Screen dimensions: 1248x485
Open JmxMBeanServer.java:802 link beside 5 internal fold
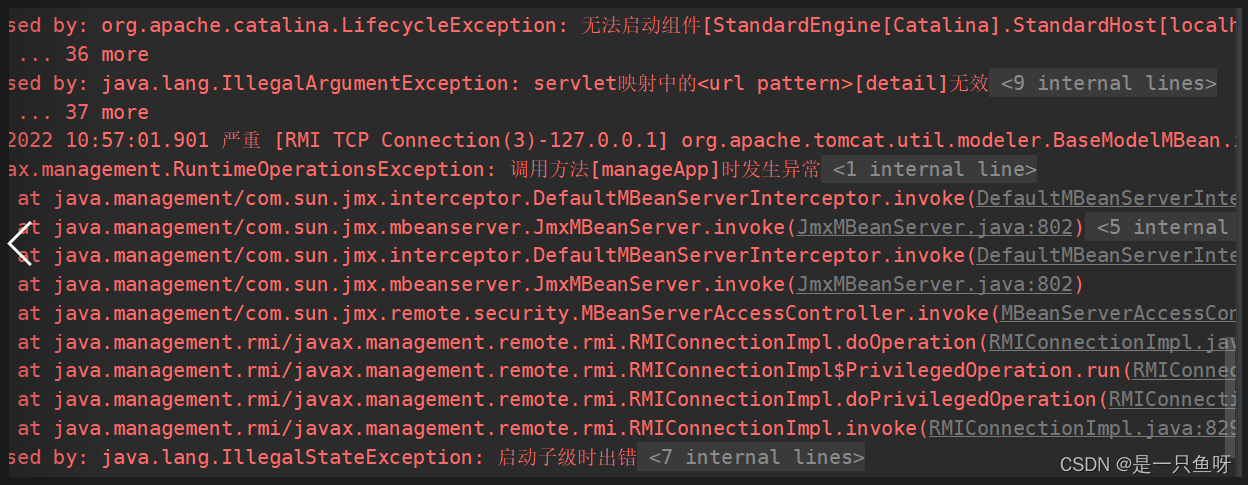coord(940,227)
